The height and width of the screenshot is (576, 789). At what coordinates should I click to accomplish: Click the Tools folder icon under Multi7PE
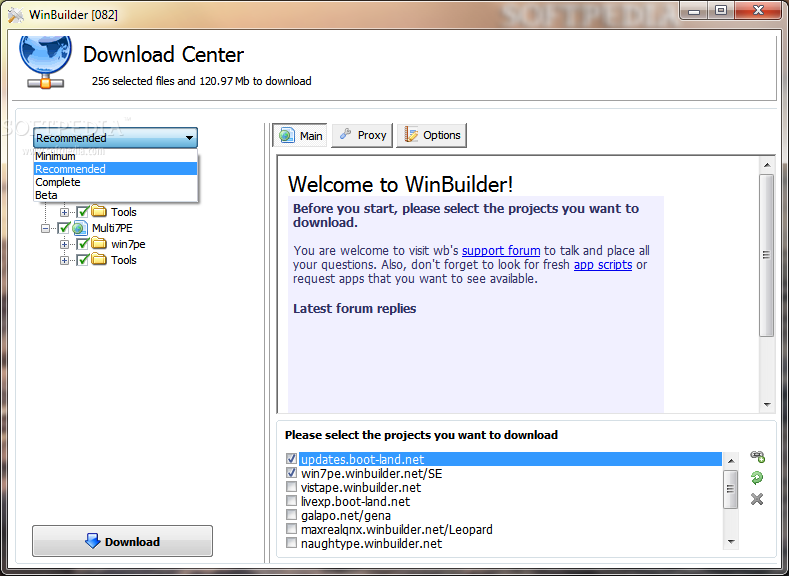coord(99,260)
